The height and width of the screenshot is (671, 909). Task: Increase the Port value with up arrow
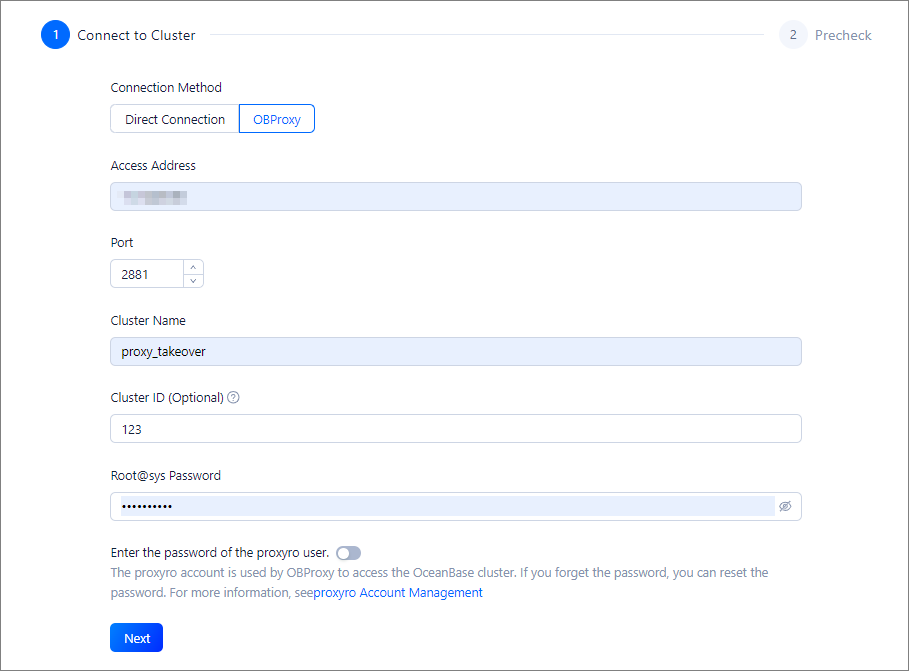click(x=193, y=267)
